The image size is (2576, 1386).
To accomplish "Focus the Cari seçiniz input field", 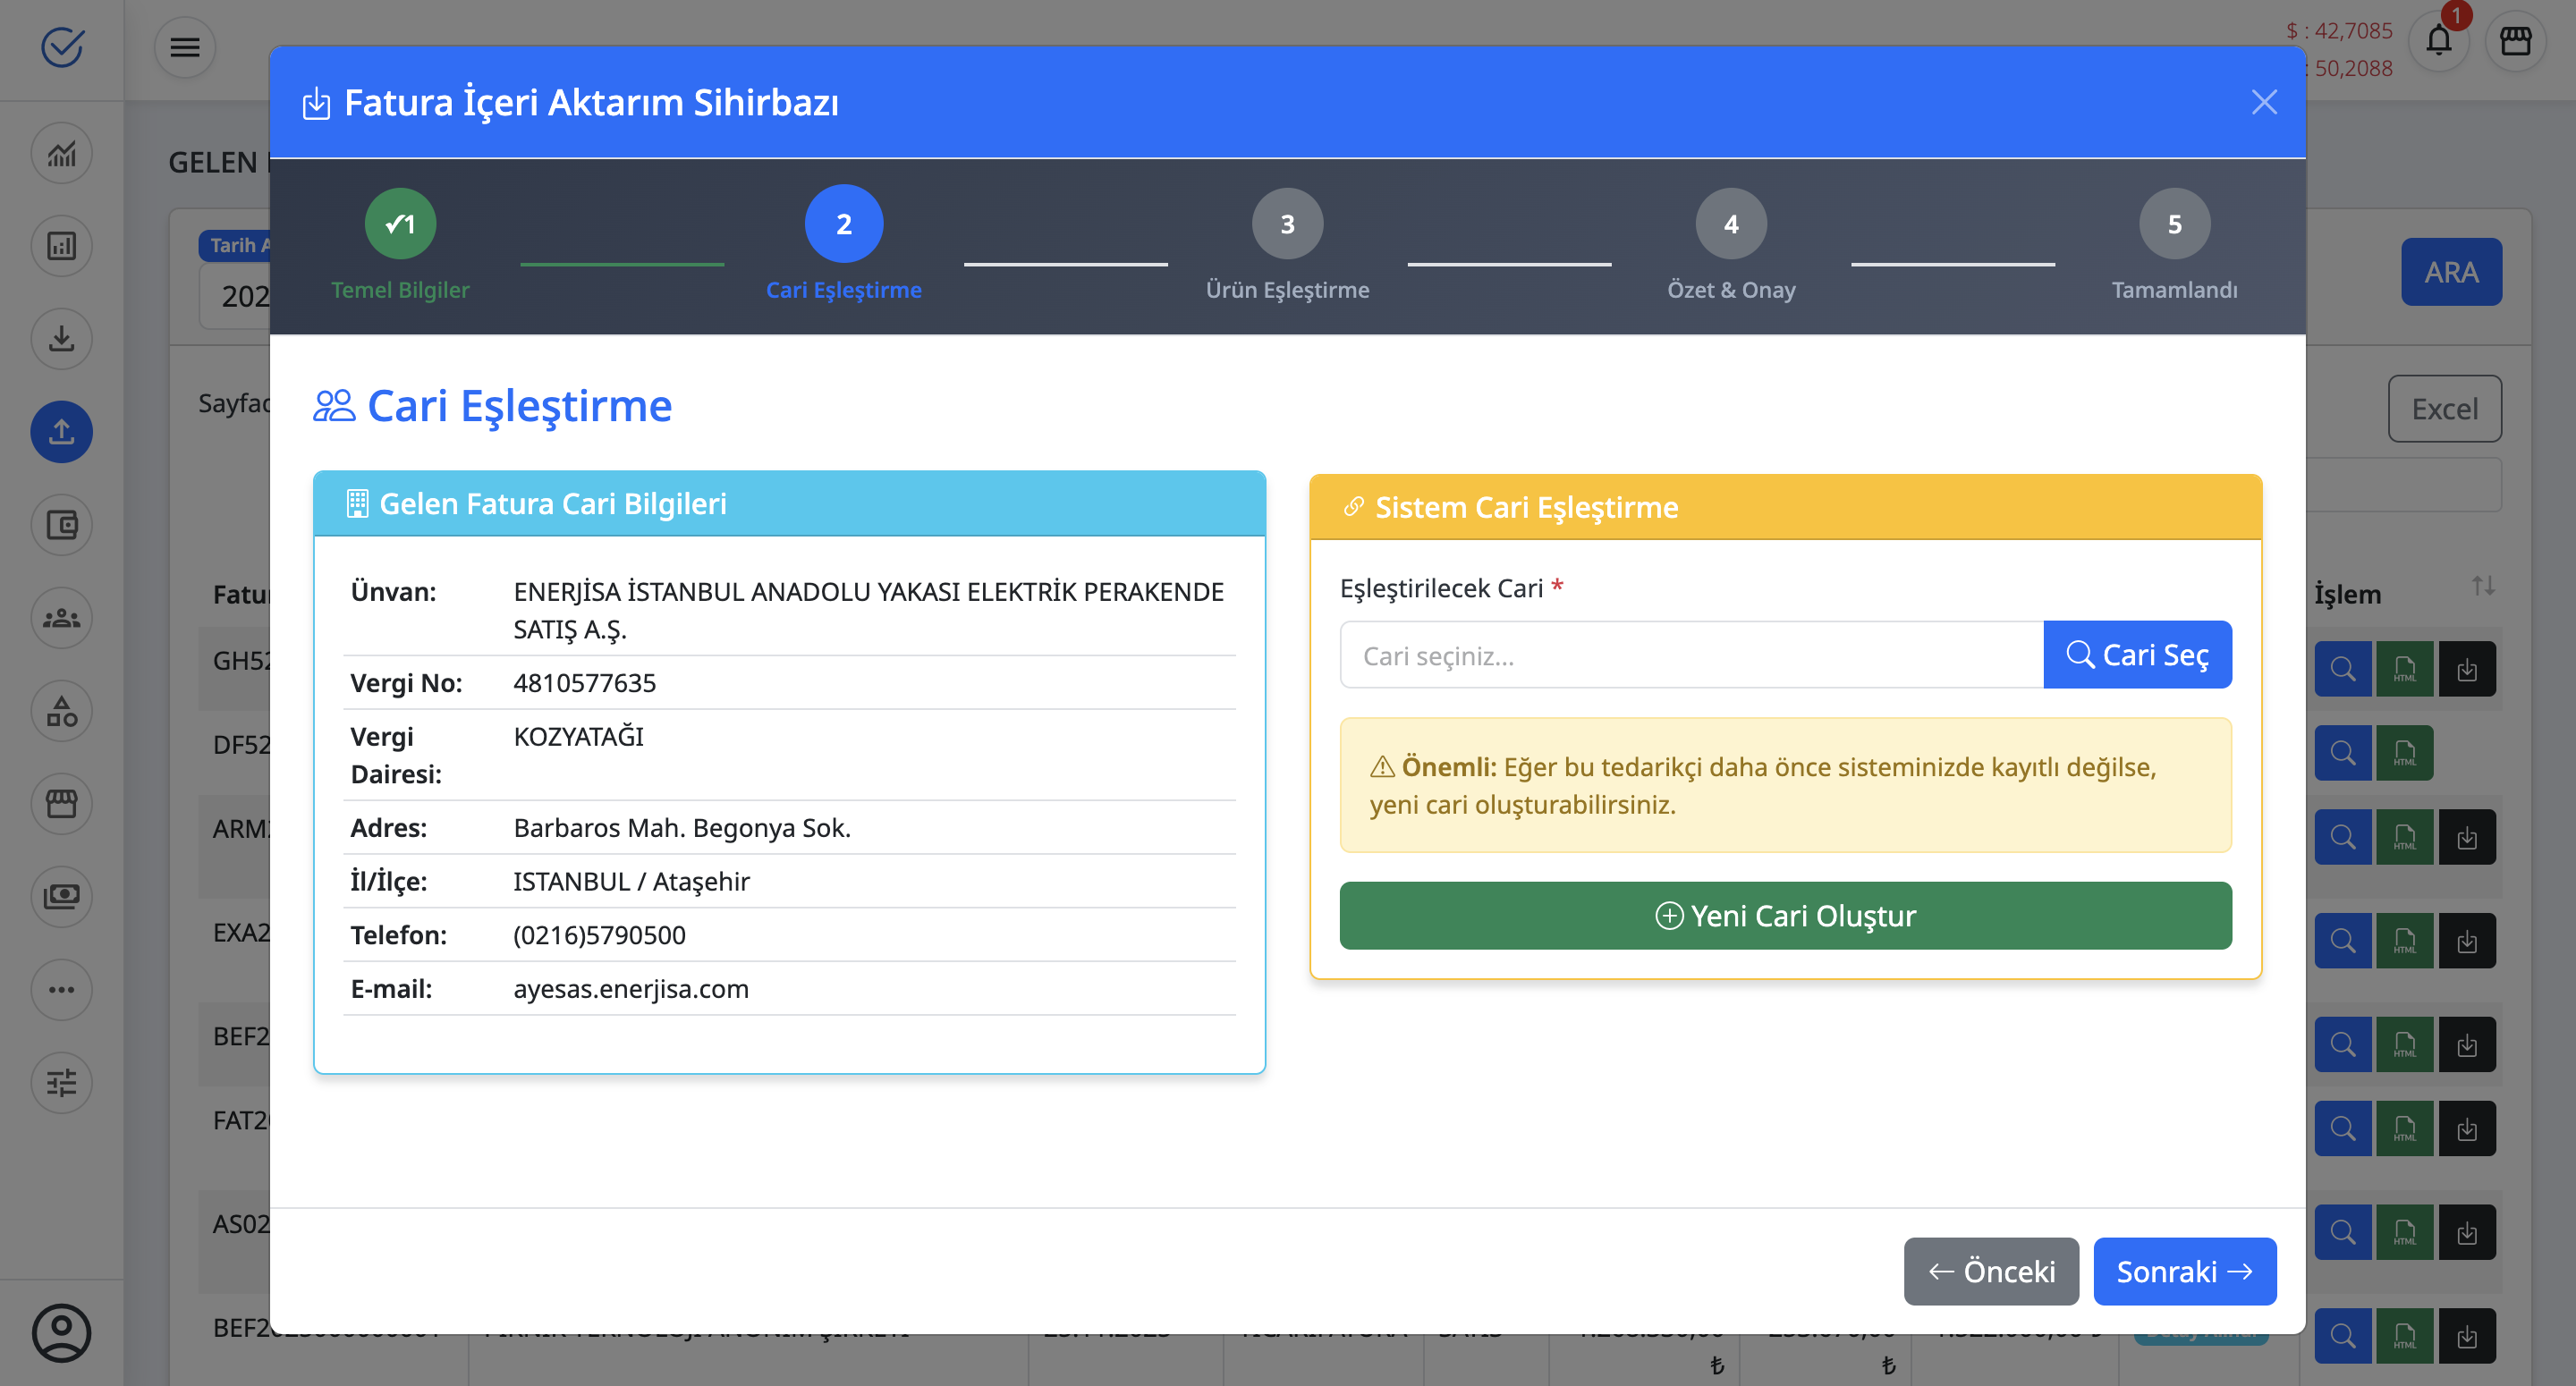I will (x=1691, y=655).
